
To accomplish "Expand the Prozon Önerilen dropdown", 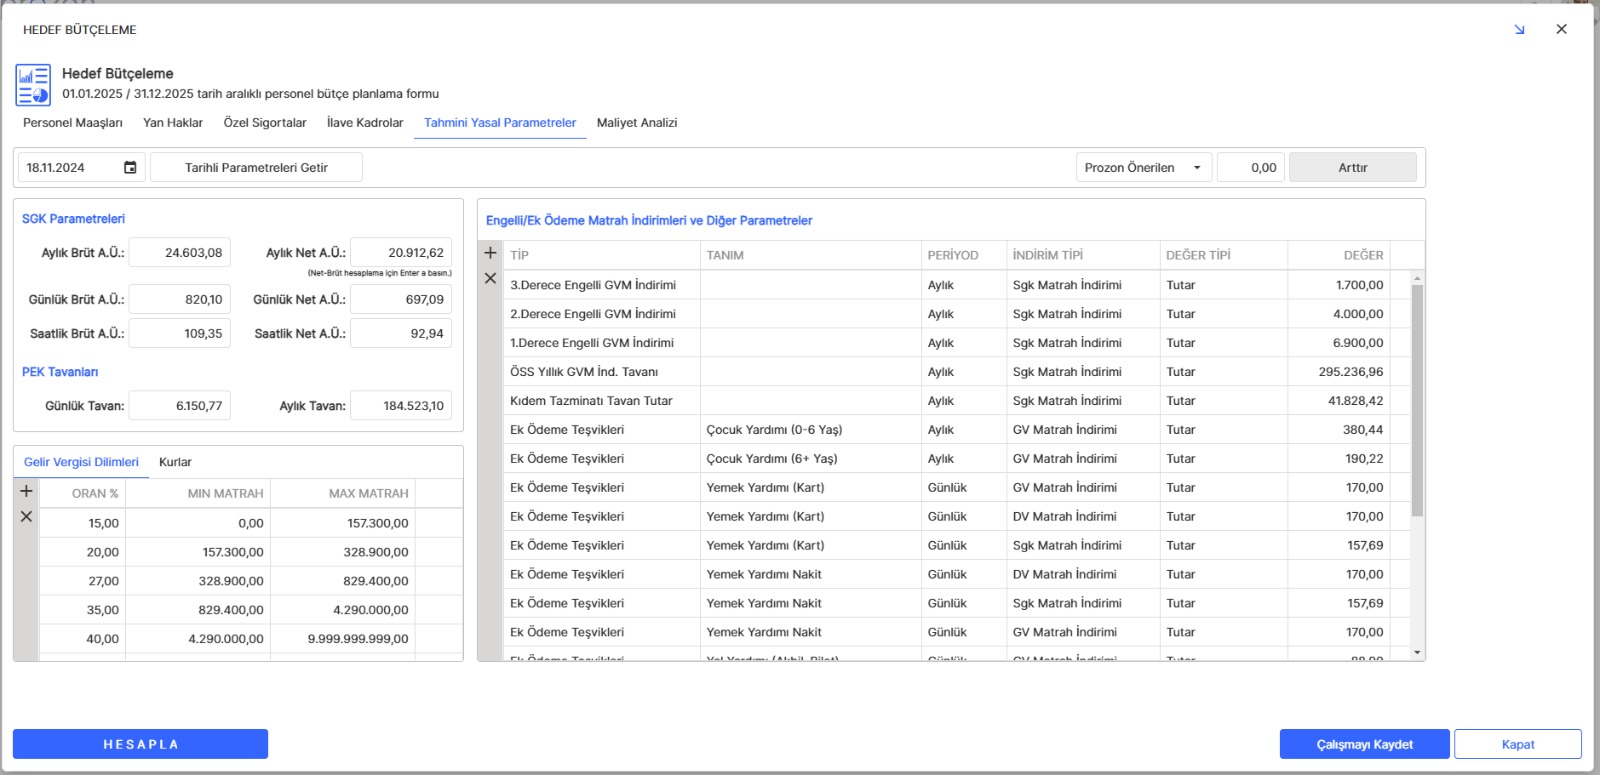I will 1196,168.
